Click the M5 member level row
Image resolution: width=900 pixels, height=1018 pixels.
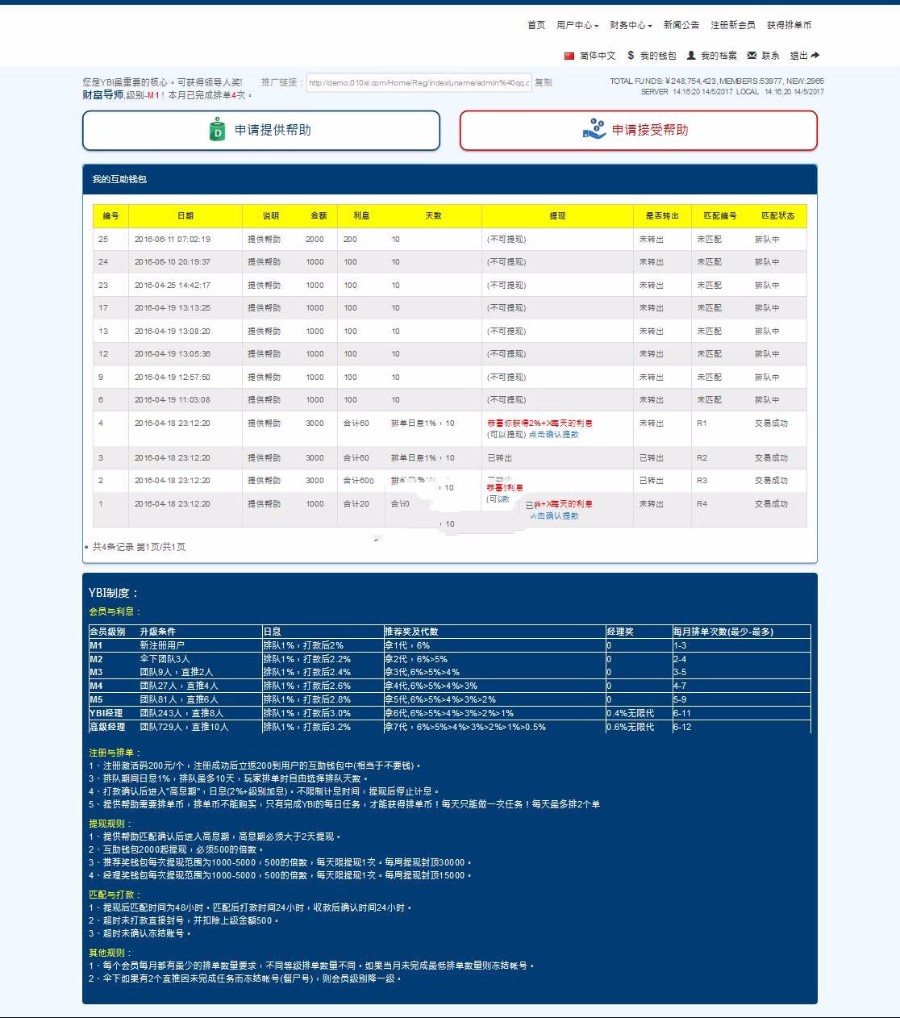[x=449, y=700]
